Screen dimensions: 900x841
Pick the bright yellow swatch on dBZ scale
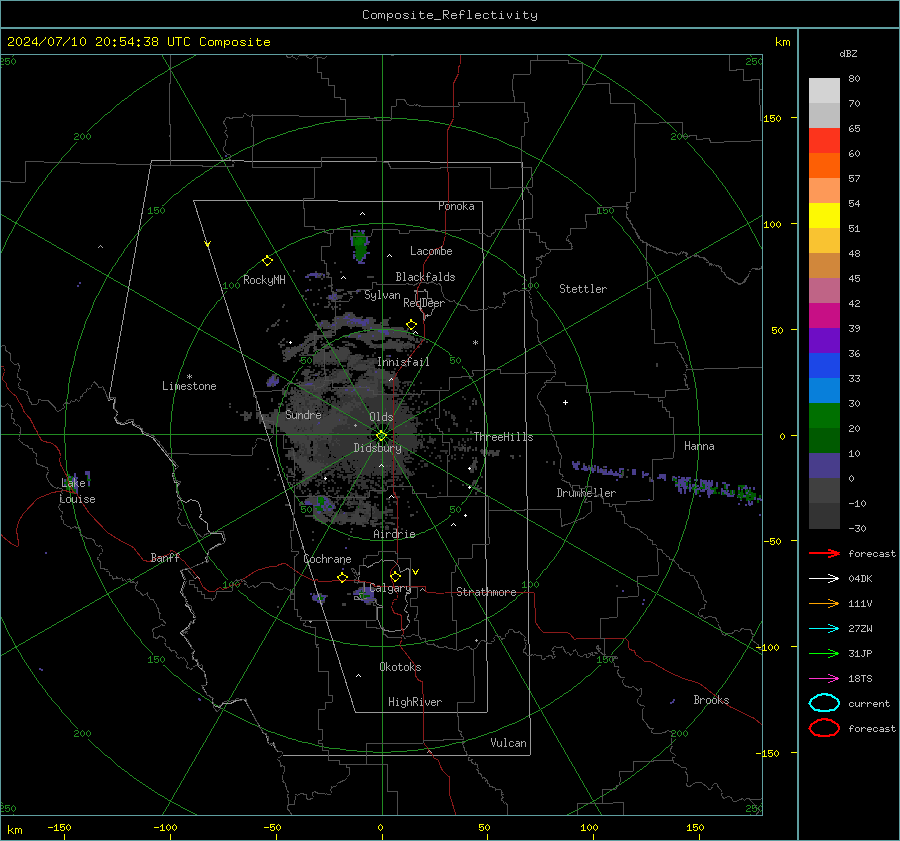tap(824, 215)
